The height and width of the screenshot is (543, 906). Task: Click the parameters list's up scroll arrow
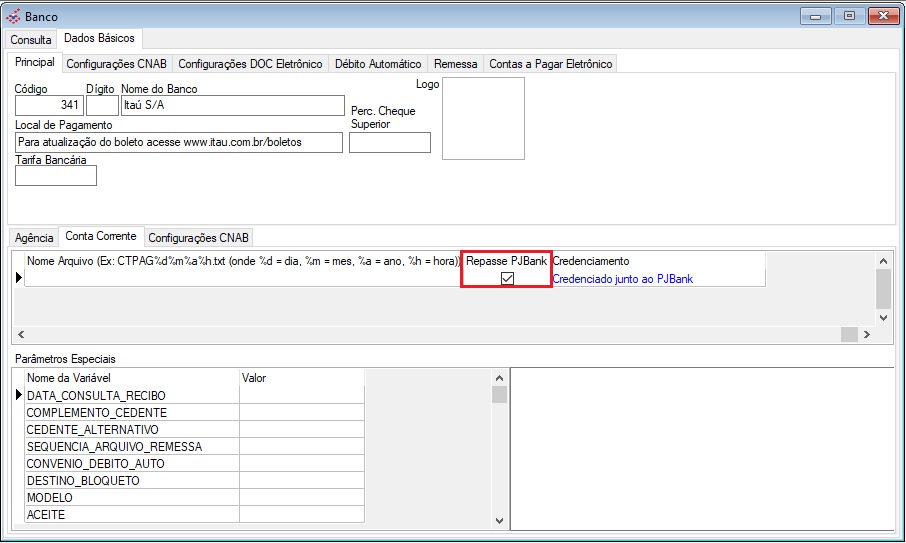(499, 378)
